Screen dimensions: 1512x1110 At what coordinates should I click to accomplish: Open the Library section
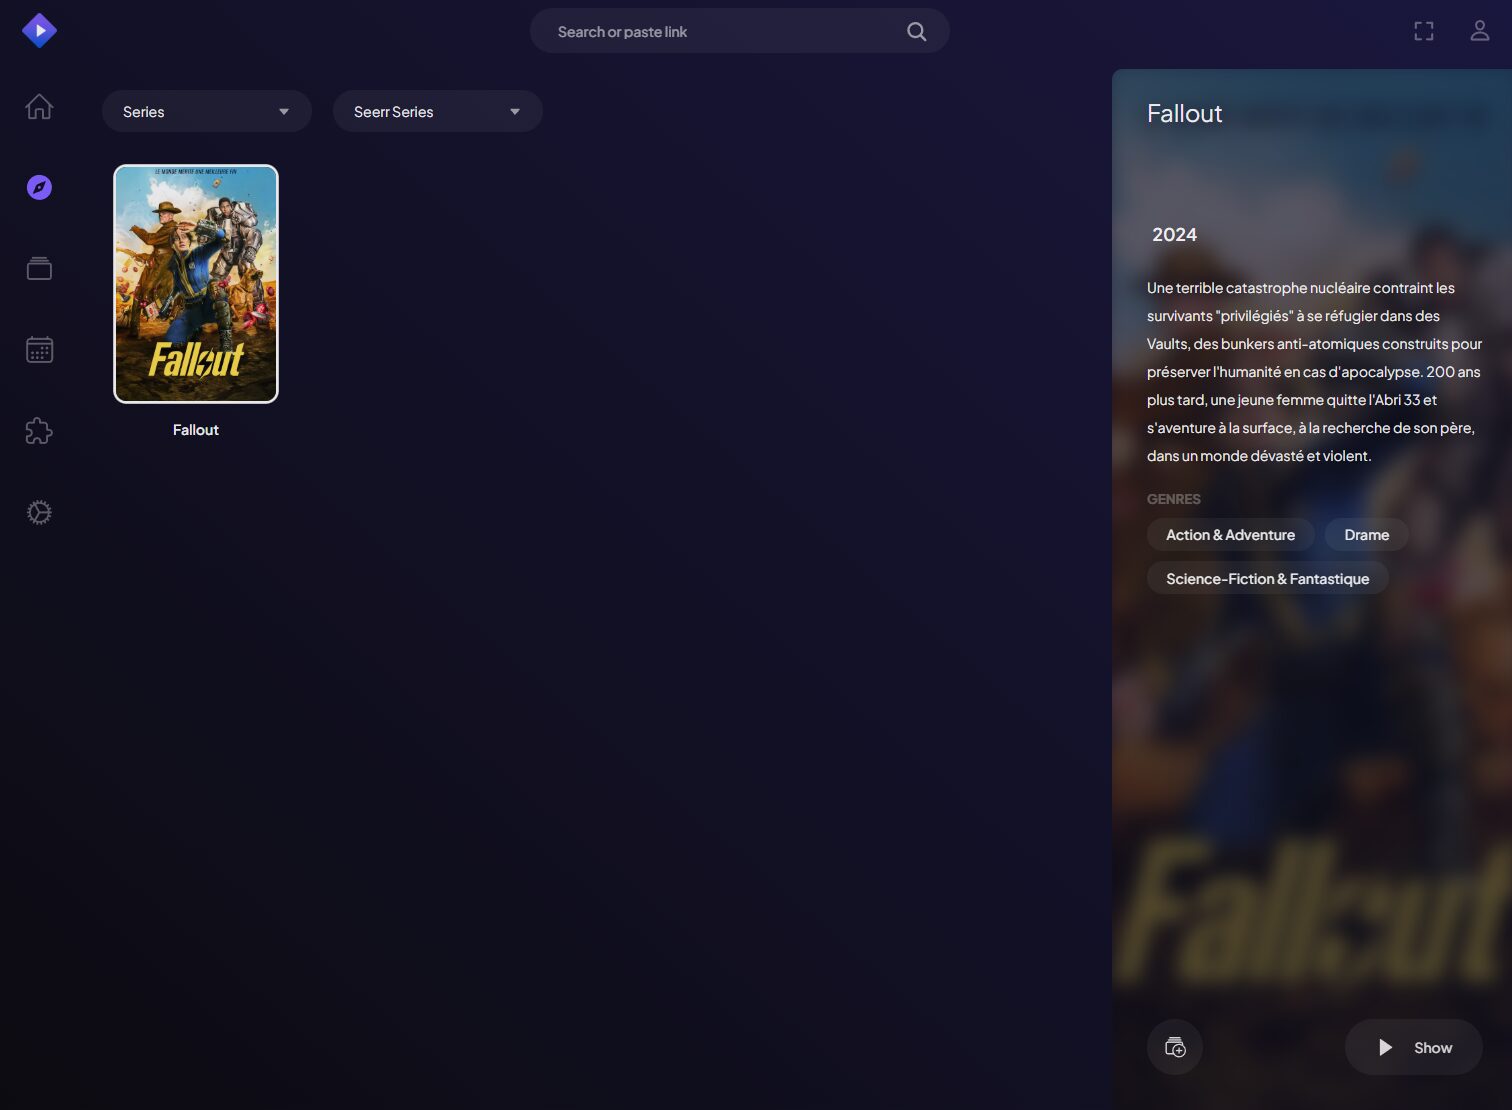39,269
